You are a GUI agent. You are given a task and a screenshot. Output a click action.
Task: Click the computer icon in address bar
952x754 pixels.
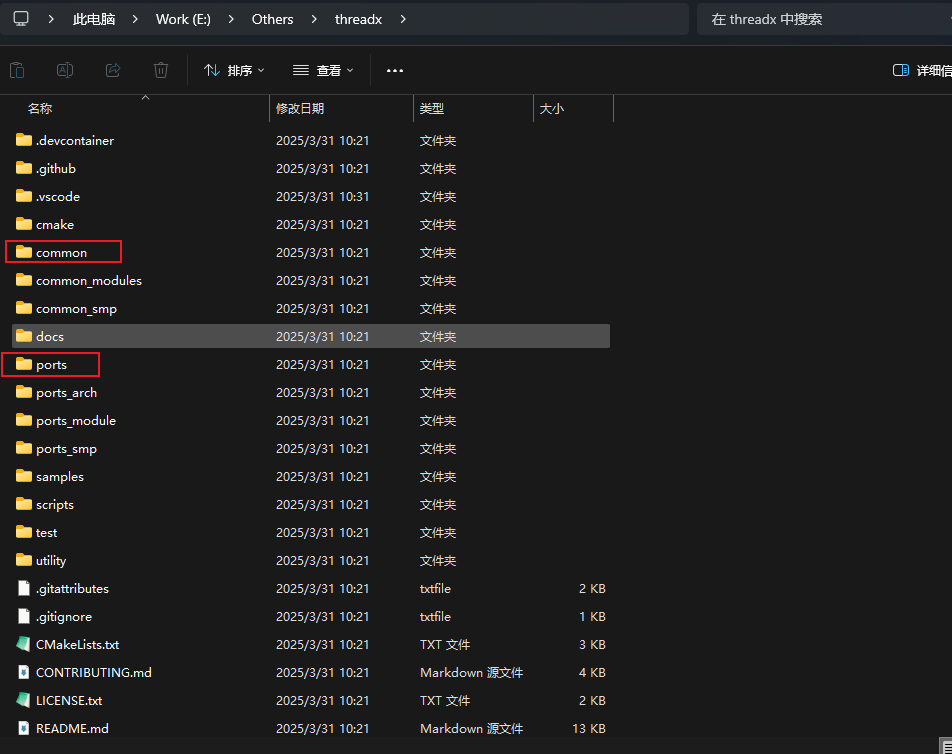point(21,19)
